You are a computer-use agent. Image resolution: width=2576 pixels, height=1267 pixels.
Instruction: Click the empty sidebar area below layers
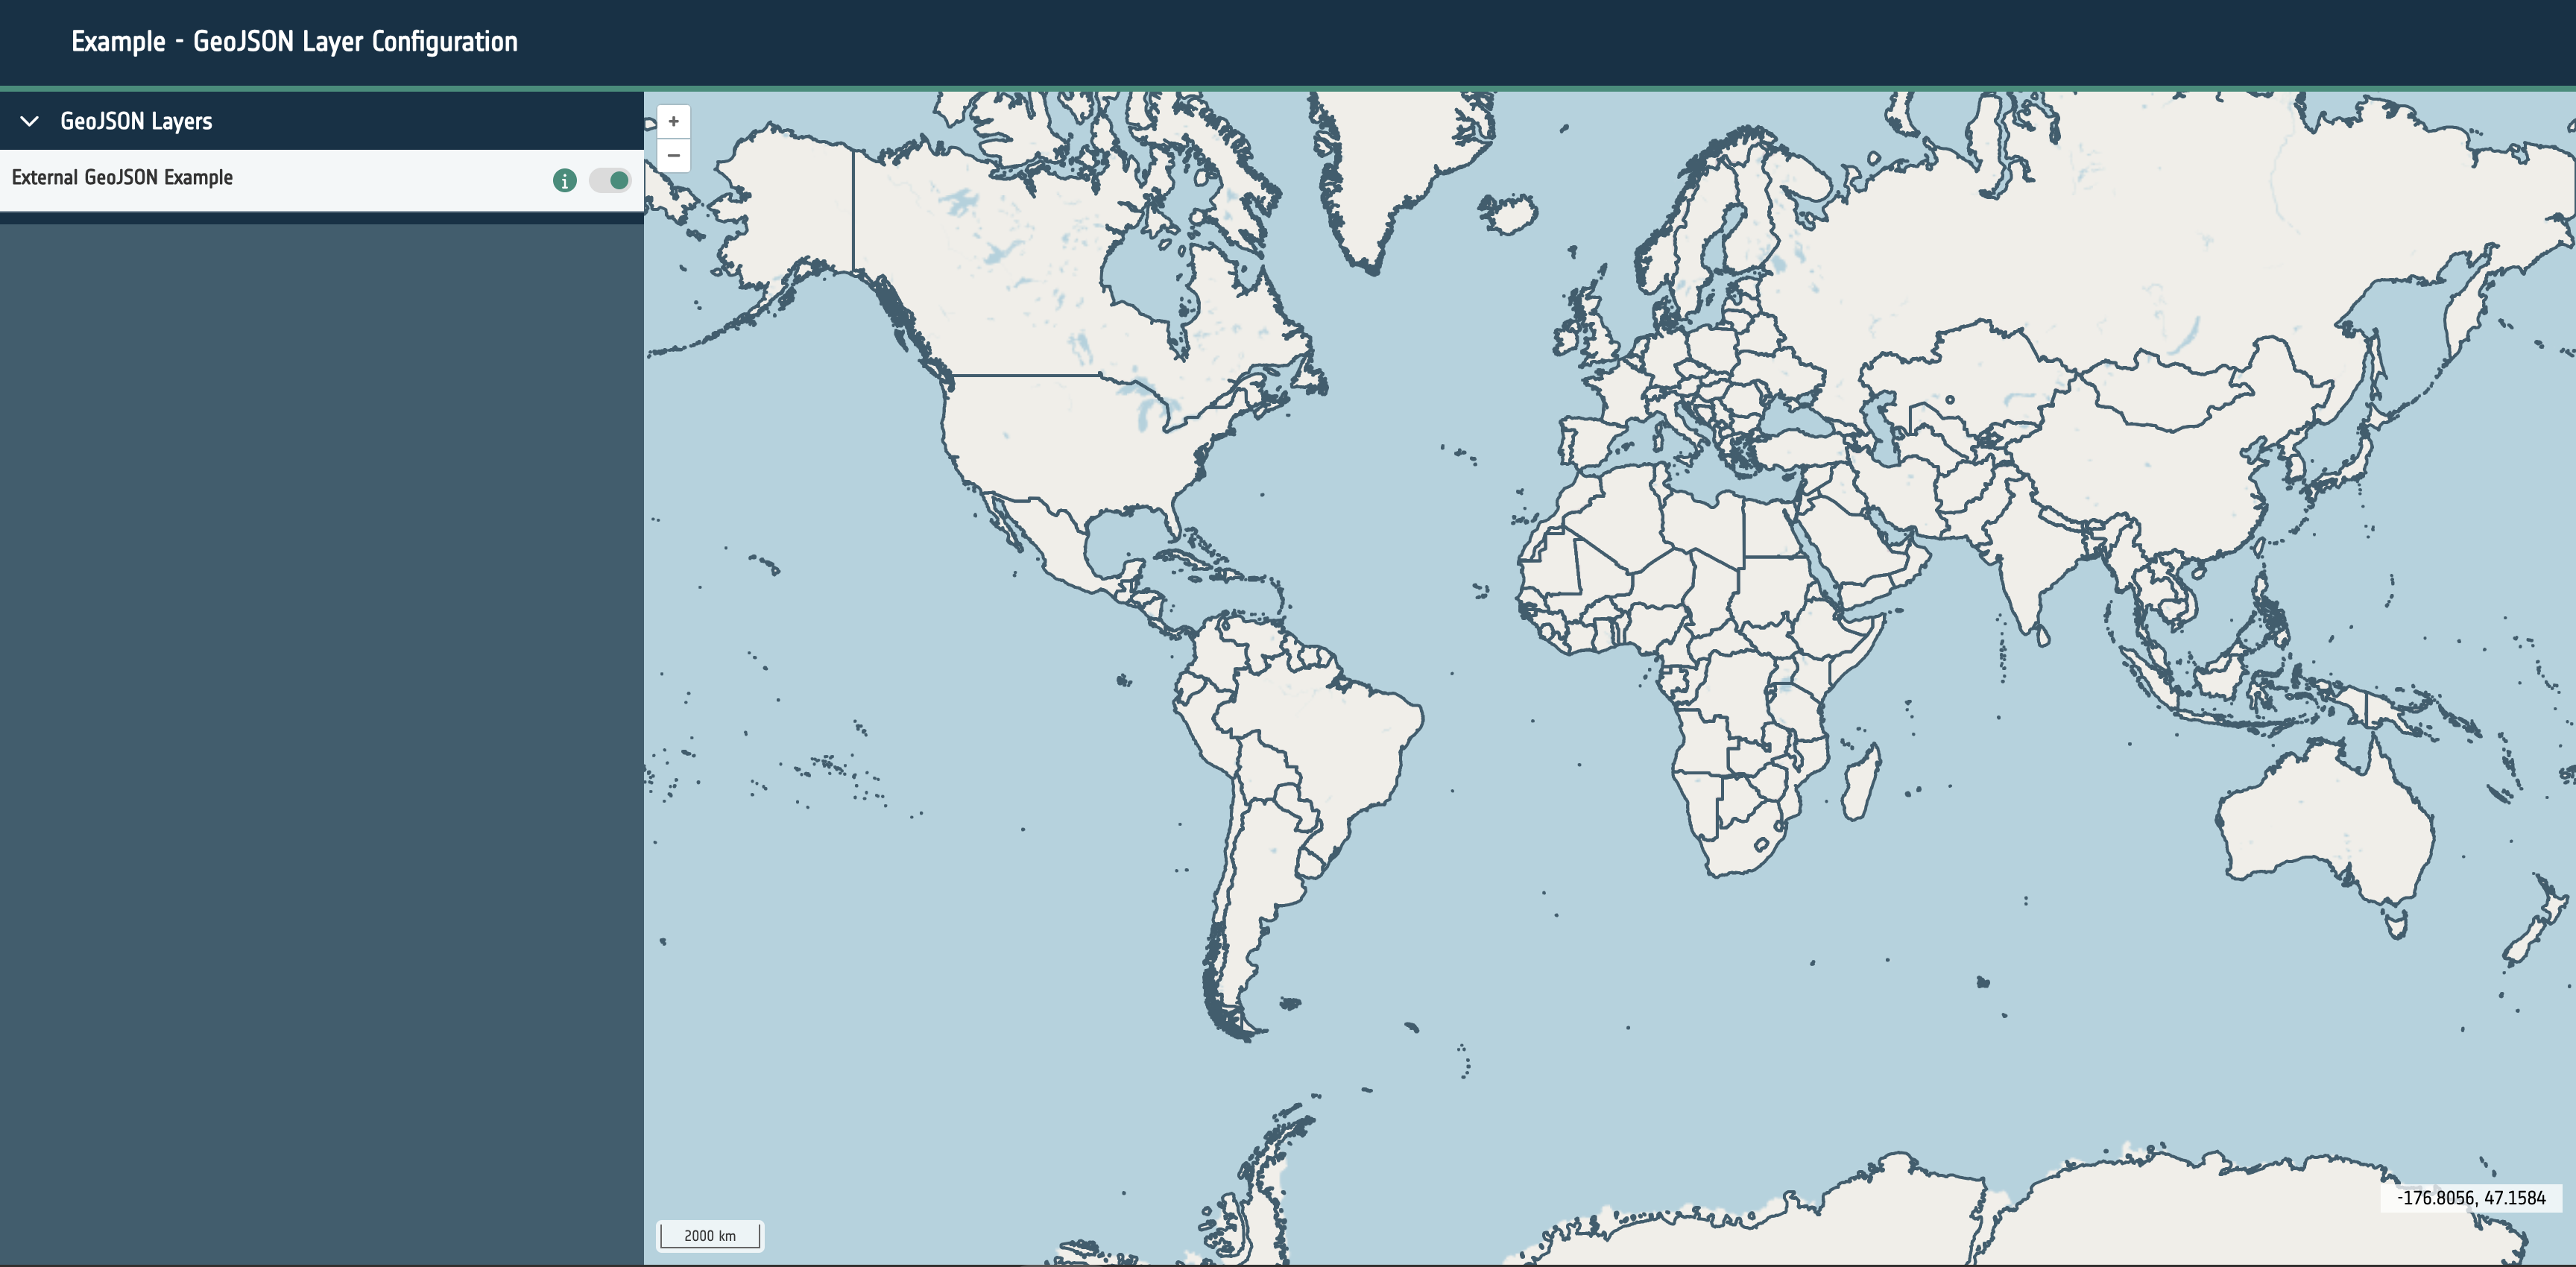320,700
